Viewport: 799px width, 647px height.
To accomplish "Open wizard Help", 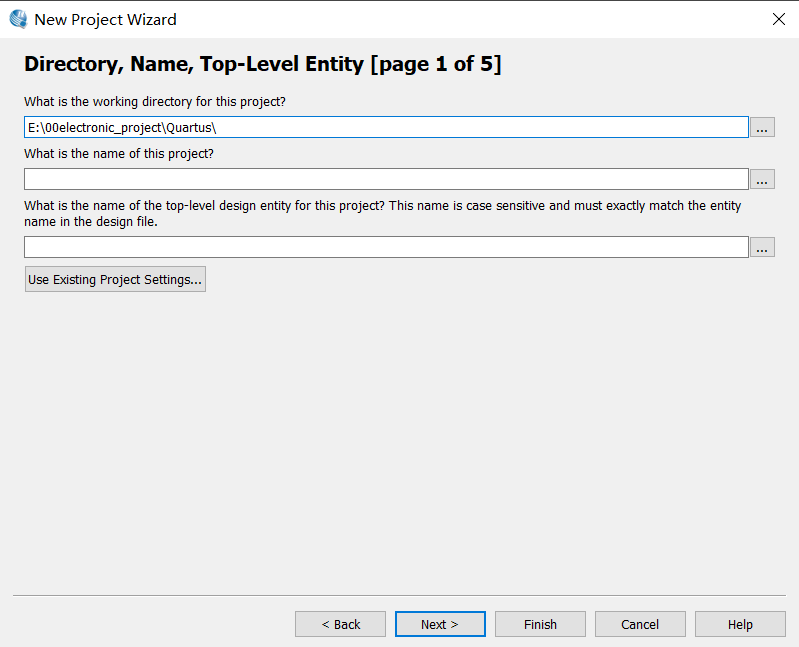I will pos(740,624).
